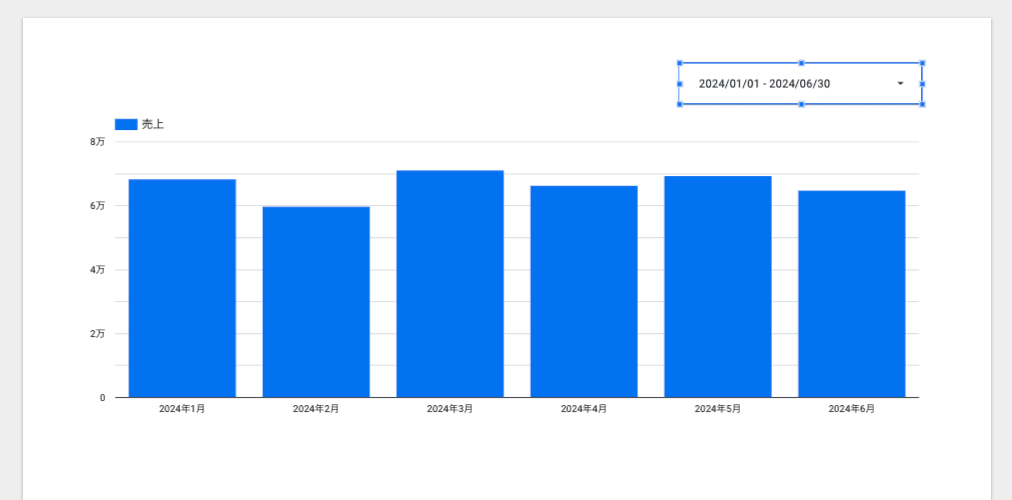Click the left-middle resize handle of date control

point(680,83)
